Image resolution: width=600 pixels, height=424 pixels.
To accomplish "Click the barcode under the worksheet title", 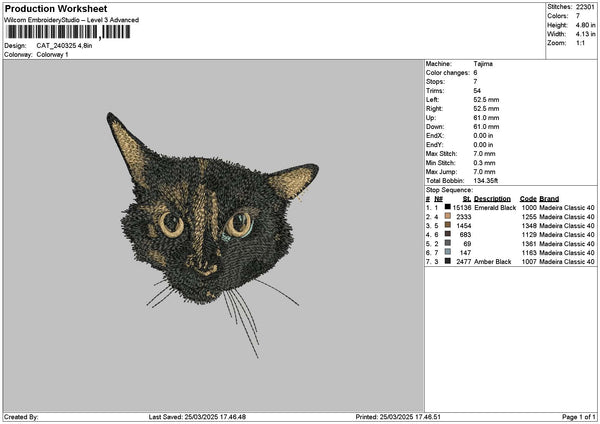I will [x=68, y=32].
